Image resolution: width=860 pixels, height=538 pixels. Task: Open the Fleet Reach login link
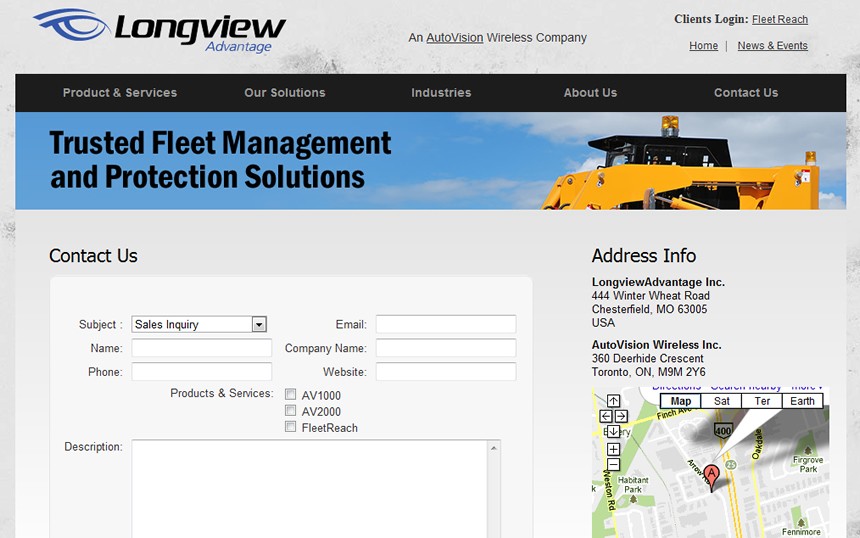780,19
